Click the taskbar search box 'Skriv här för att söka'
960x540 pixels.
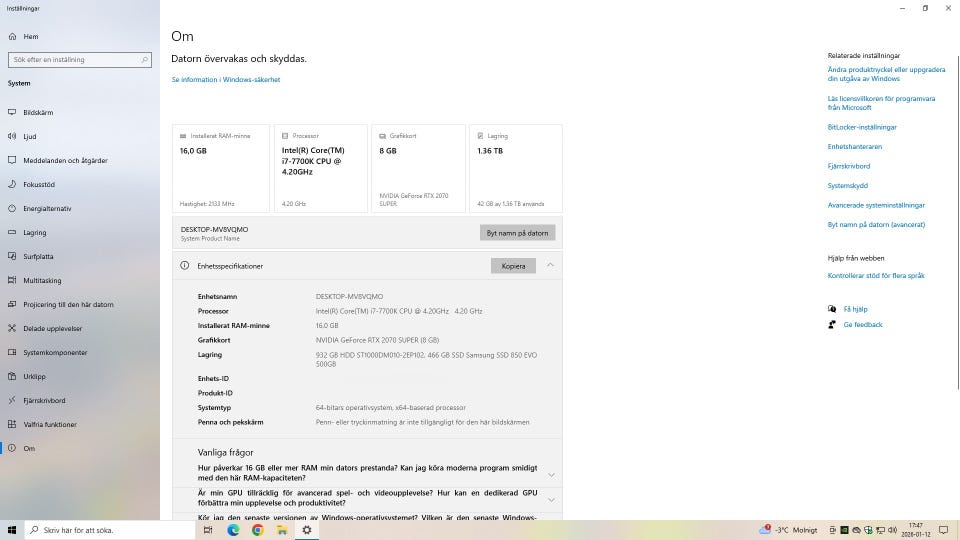(x=110, y=530)
